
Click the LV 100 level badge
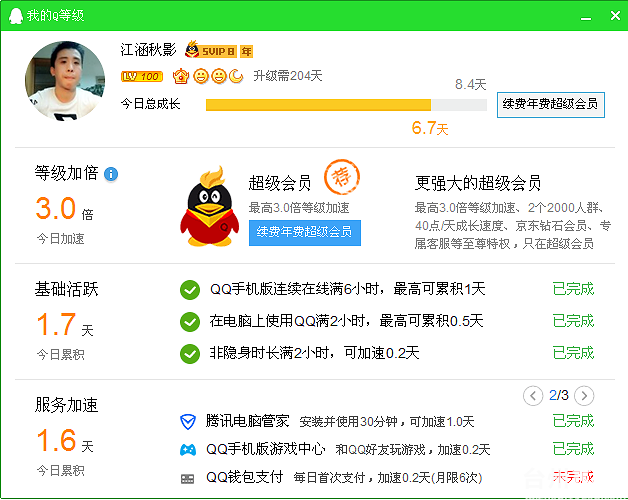[142, 76]
